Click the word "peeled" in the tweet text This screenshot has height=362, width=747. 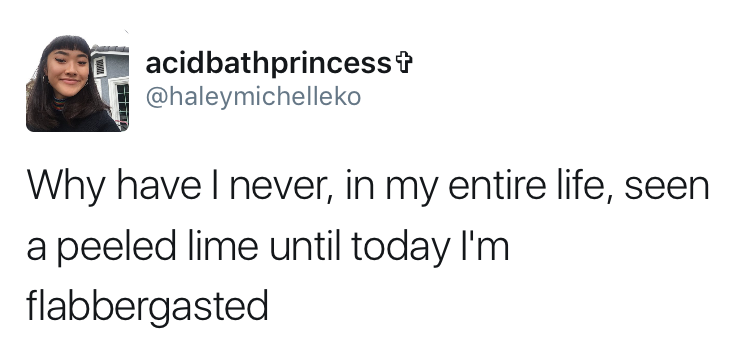116,249
